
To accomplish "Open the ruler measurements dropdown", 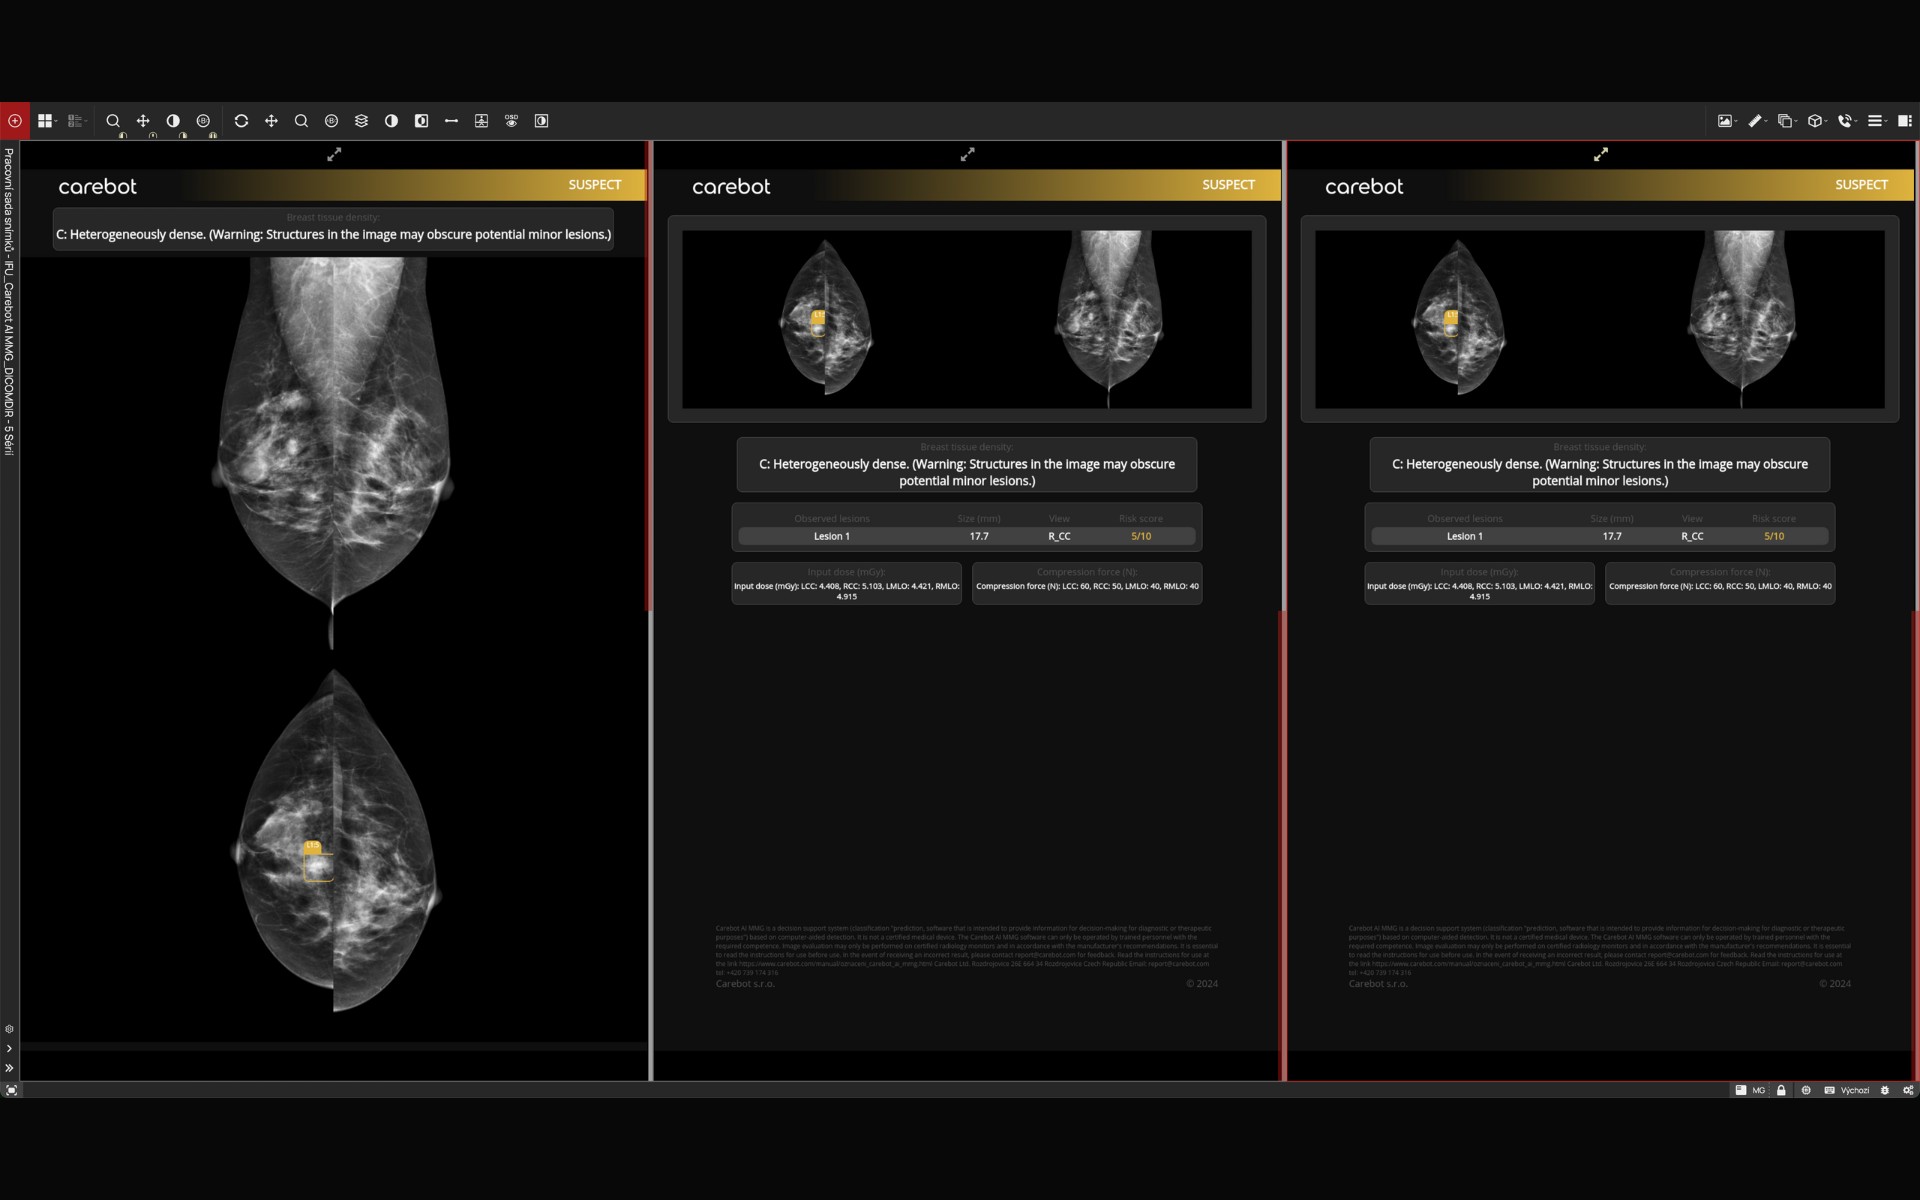I will [1757, 121].
